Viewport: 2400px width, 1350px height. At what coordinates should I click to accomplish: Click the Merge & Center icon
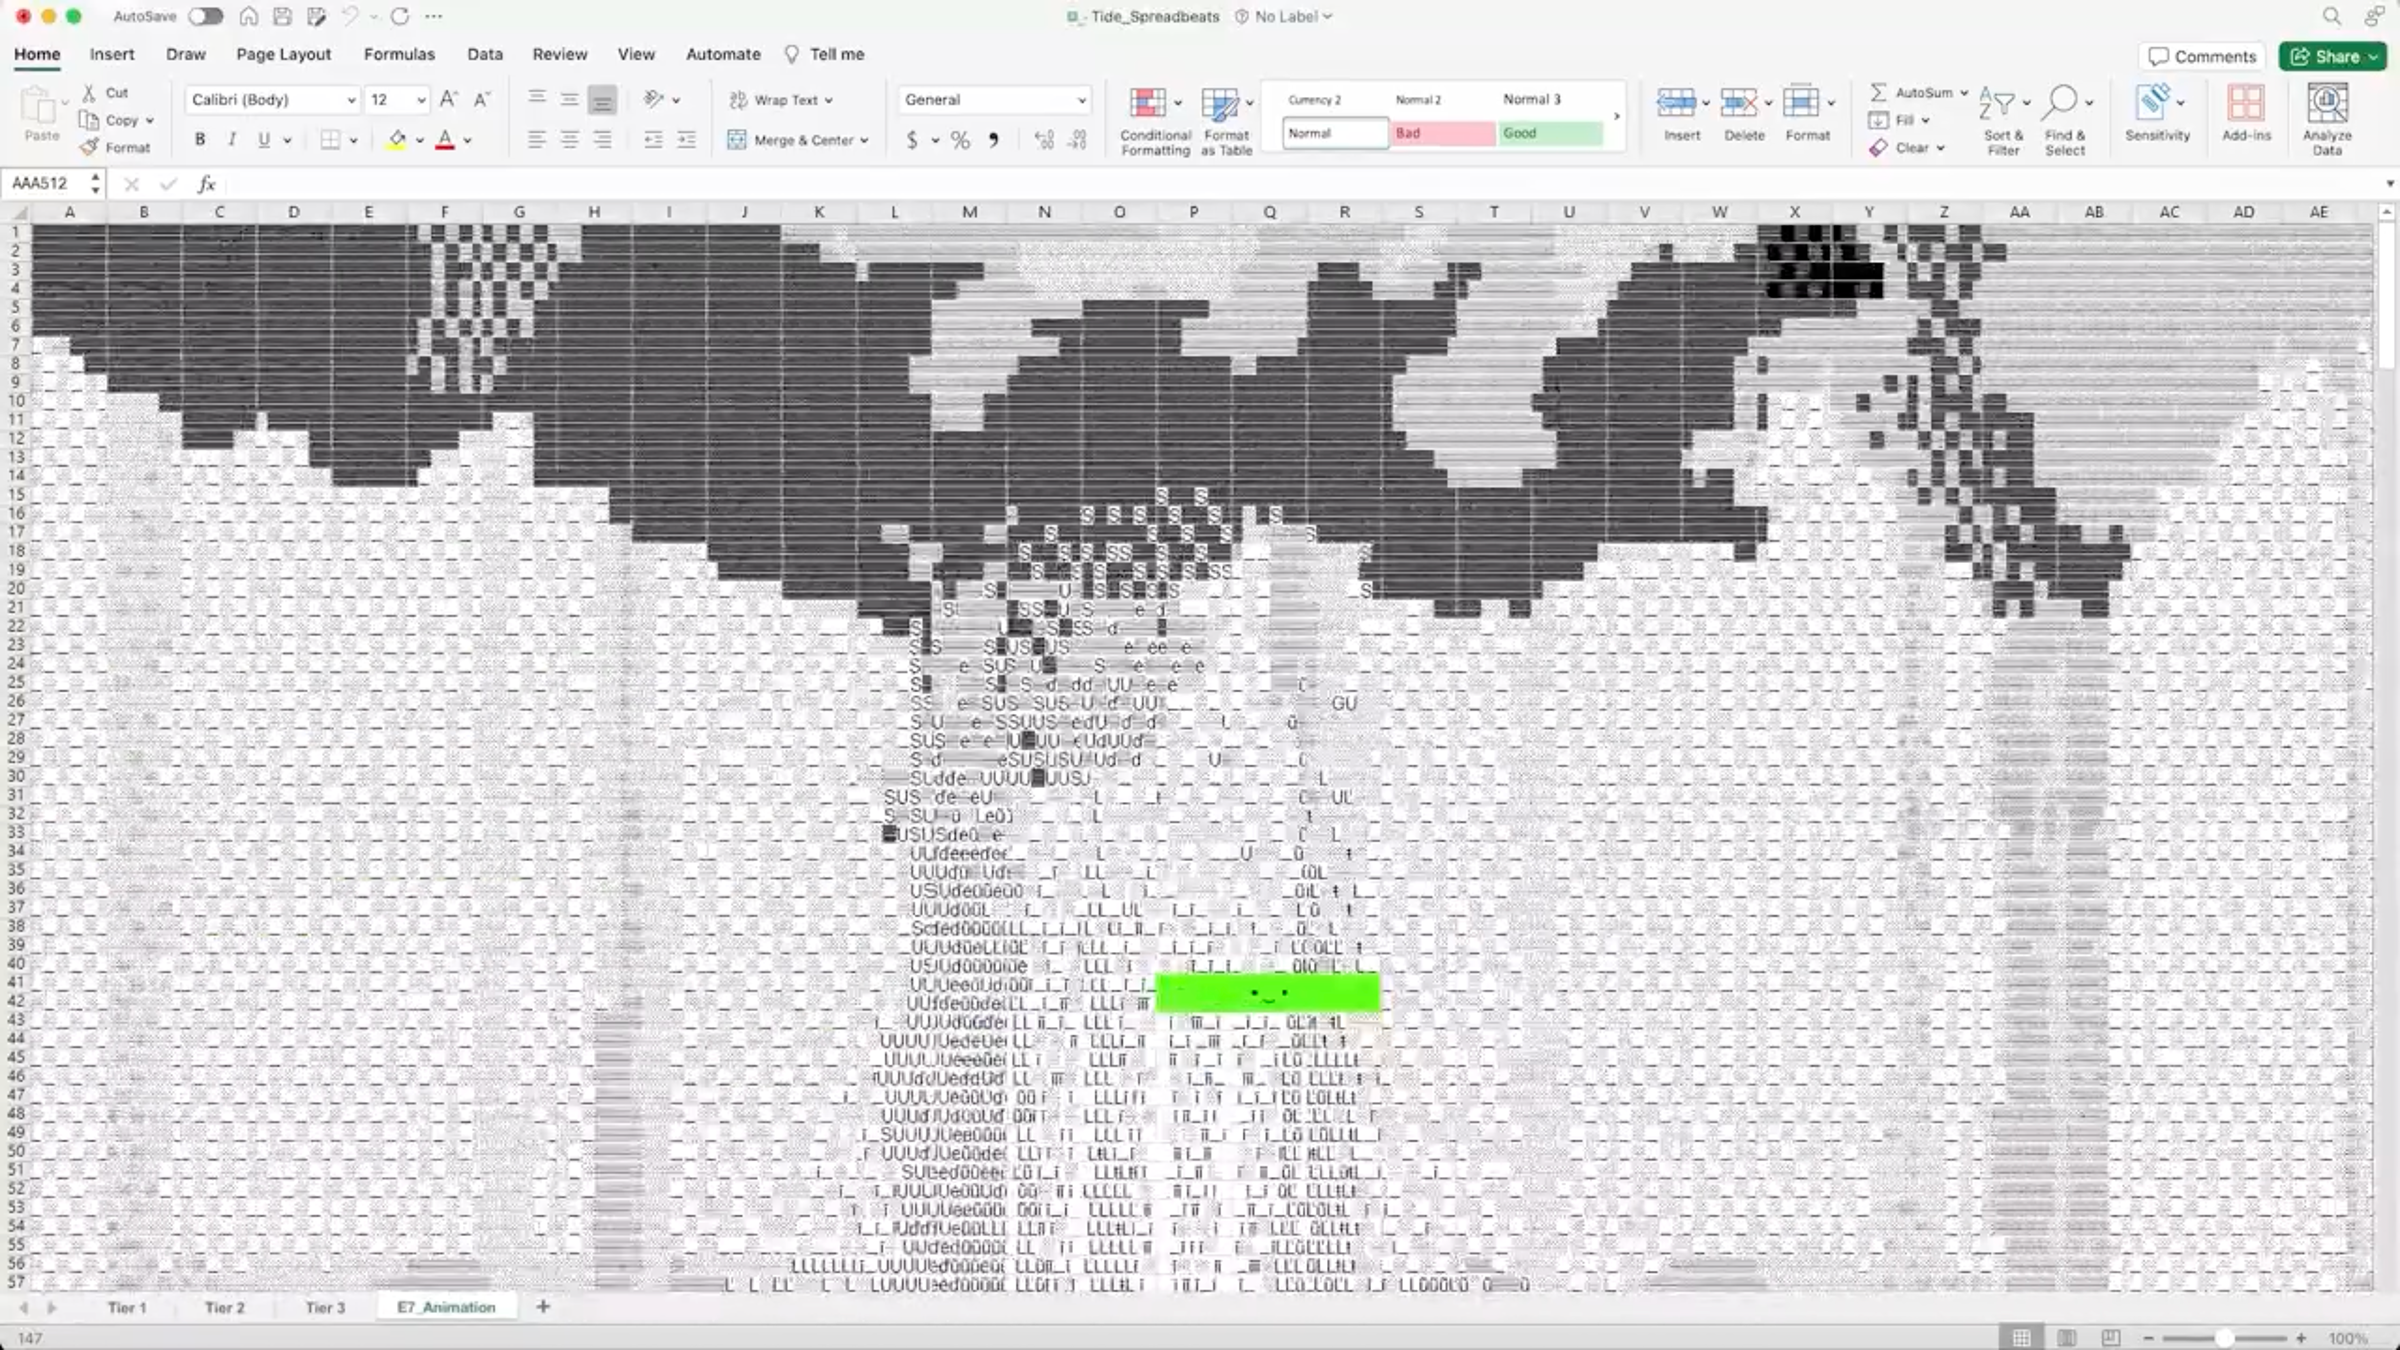(x=737, y=140)
